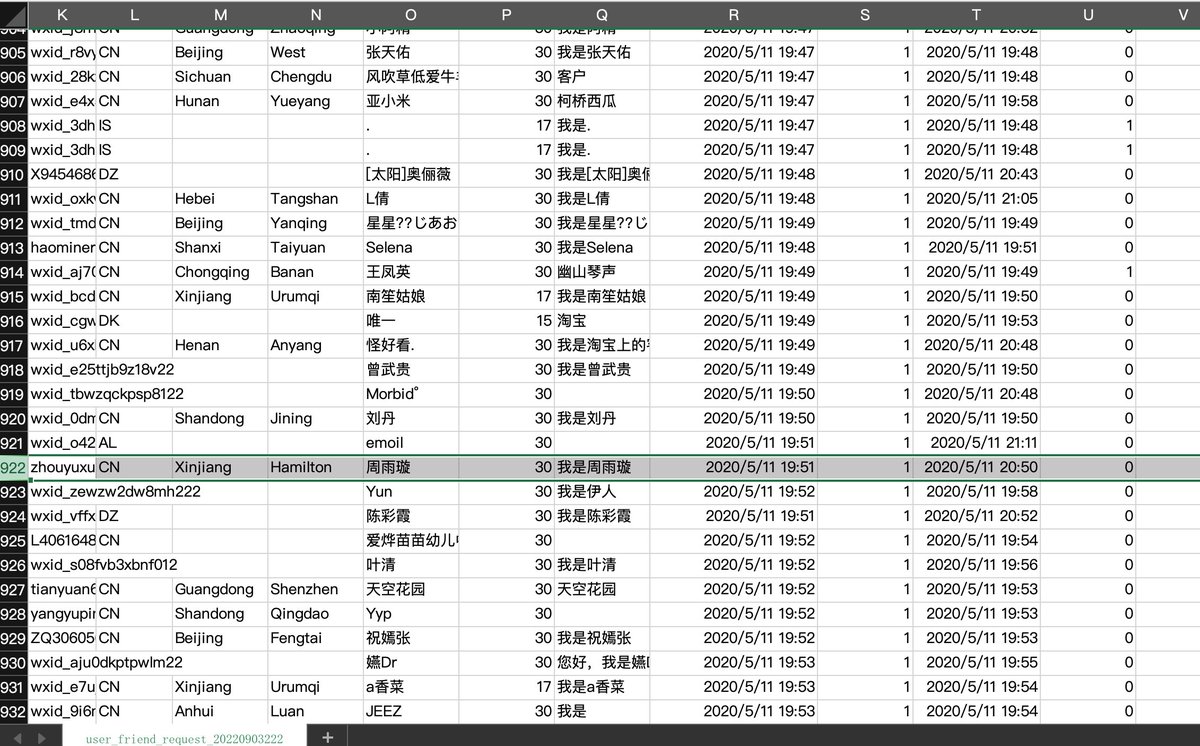Select row 932 header

click(14, 711)
